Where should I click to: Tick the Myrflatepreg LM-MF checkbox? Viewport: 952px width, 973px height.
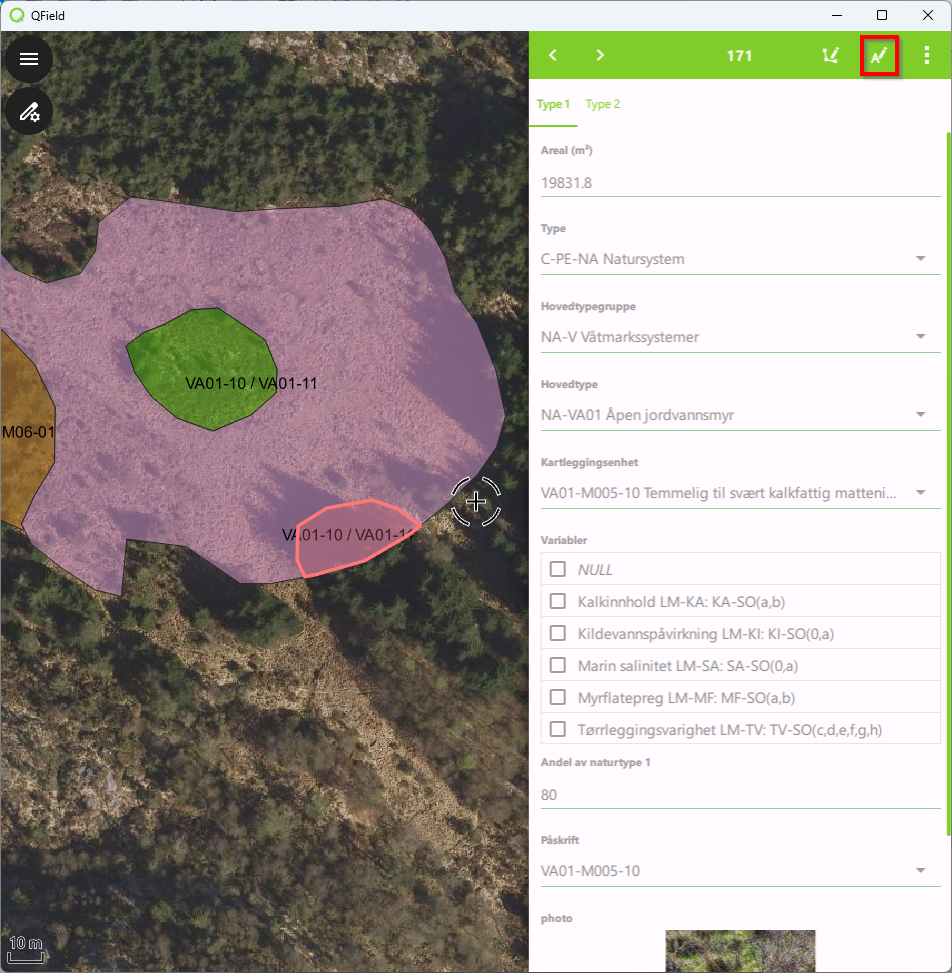pyautogui.click(x=558, y=697)
